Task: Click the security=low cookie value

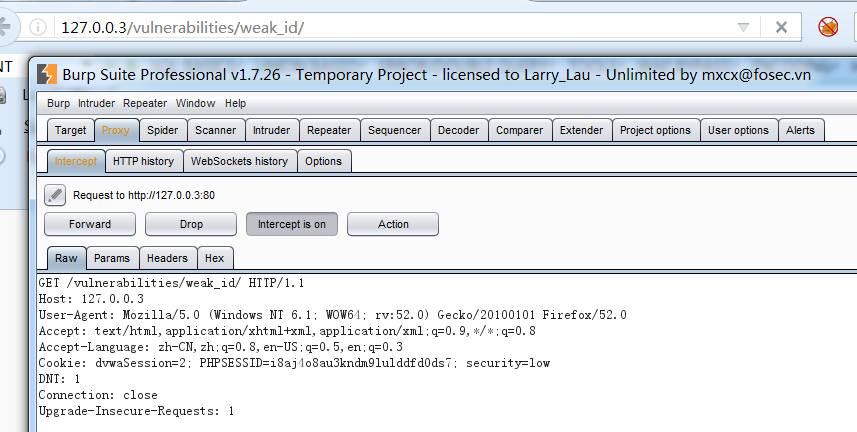Action: tap(508, 363)
